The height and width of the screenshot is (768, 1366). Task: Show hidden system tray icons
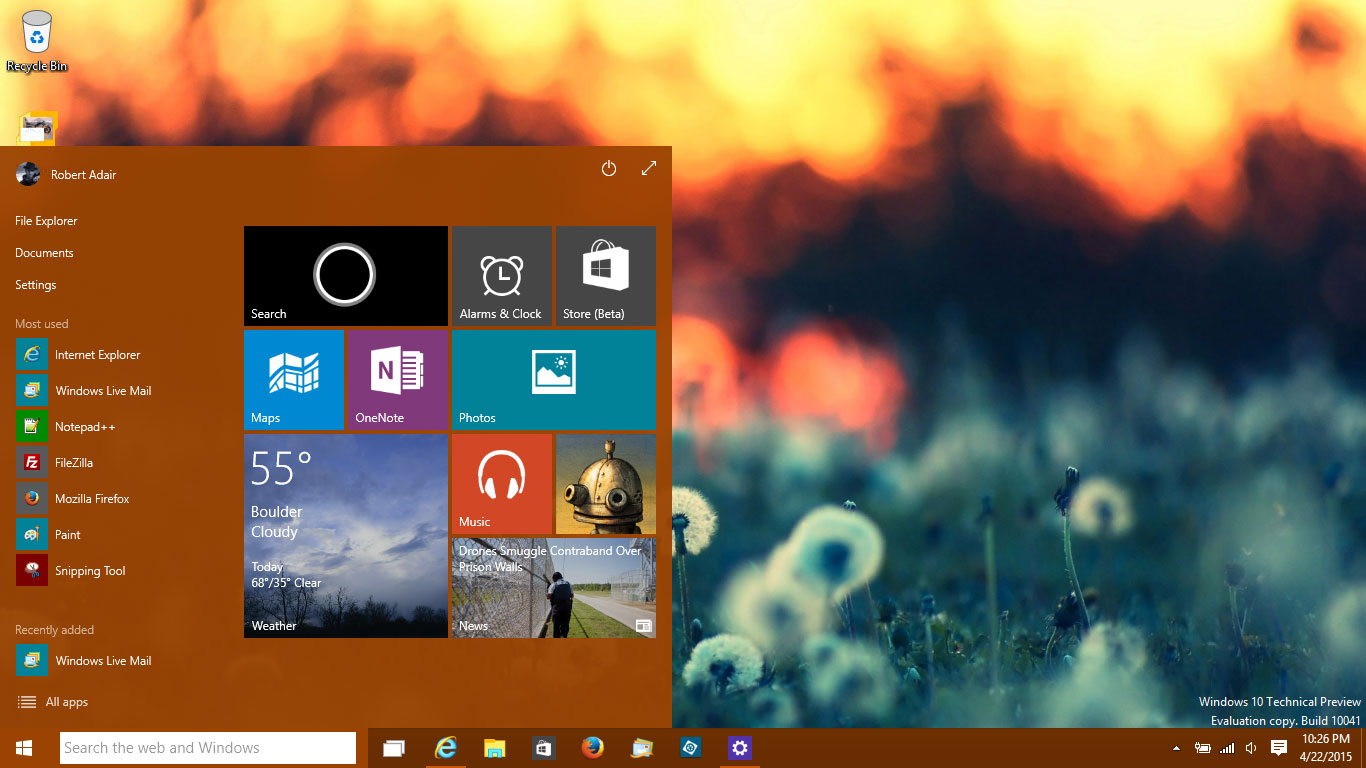1176,748
